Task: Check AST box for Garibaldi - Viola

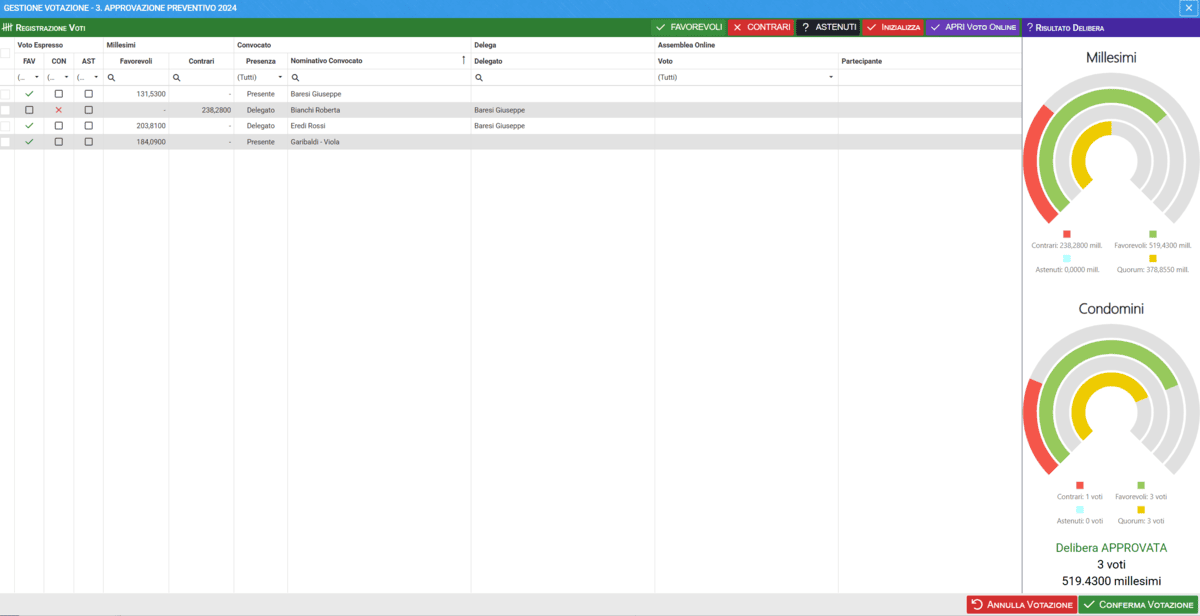Action: pyautogui.click(x=88, y=142)
